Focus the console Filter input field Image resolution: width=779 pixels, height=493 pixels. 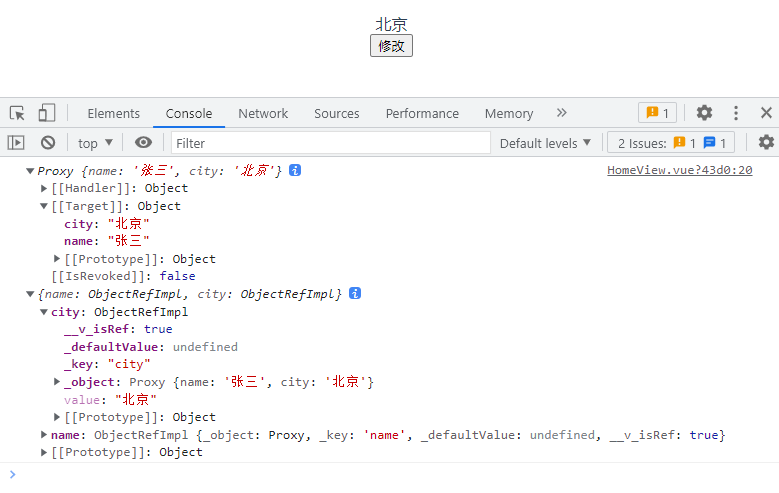[x=330, y=143]
